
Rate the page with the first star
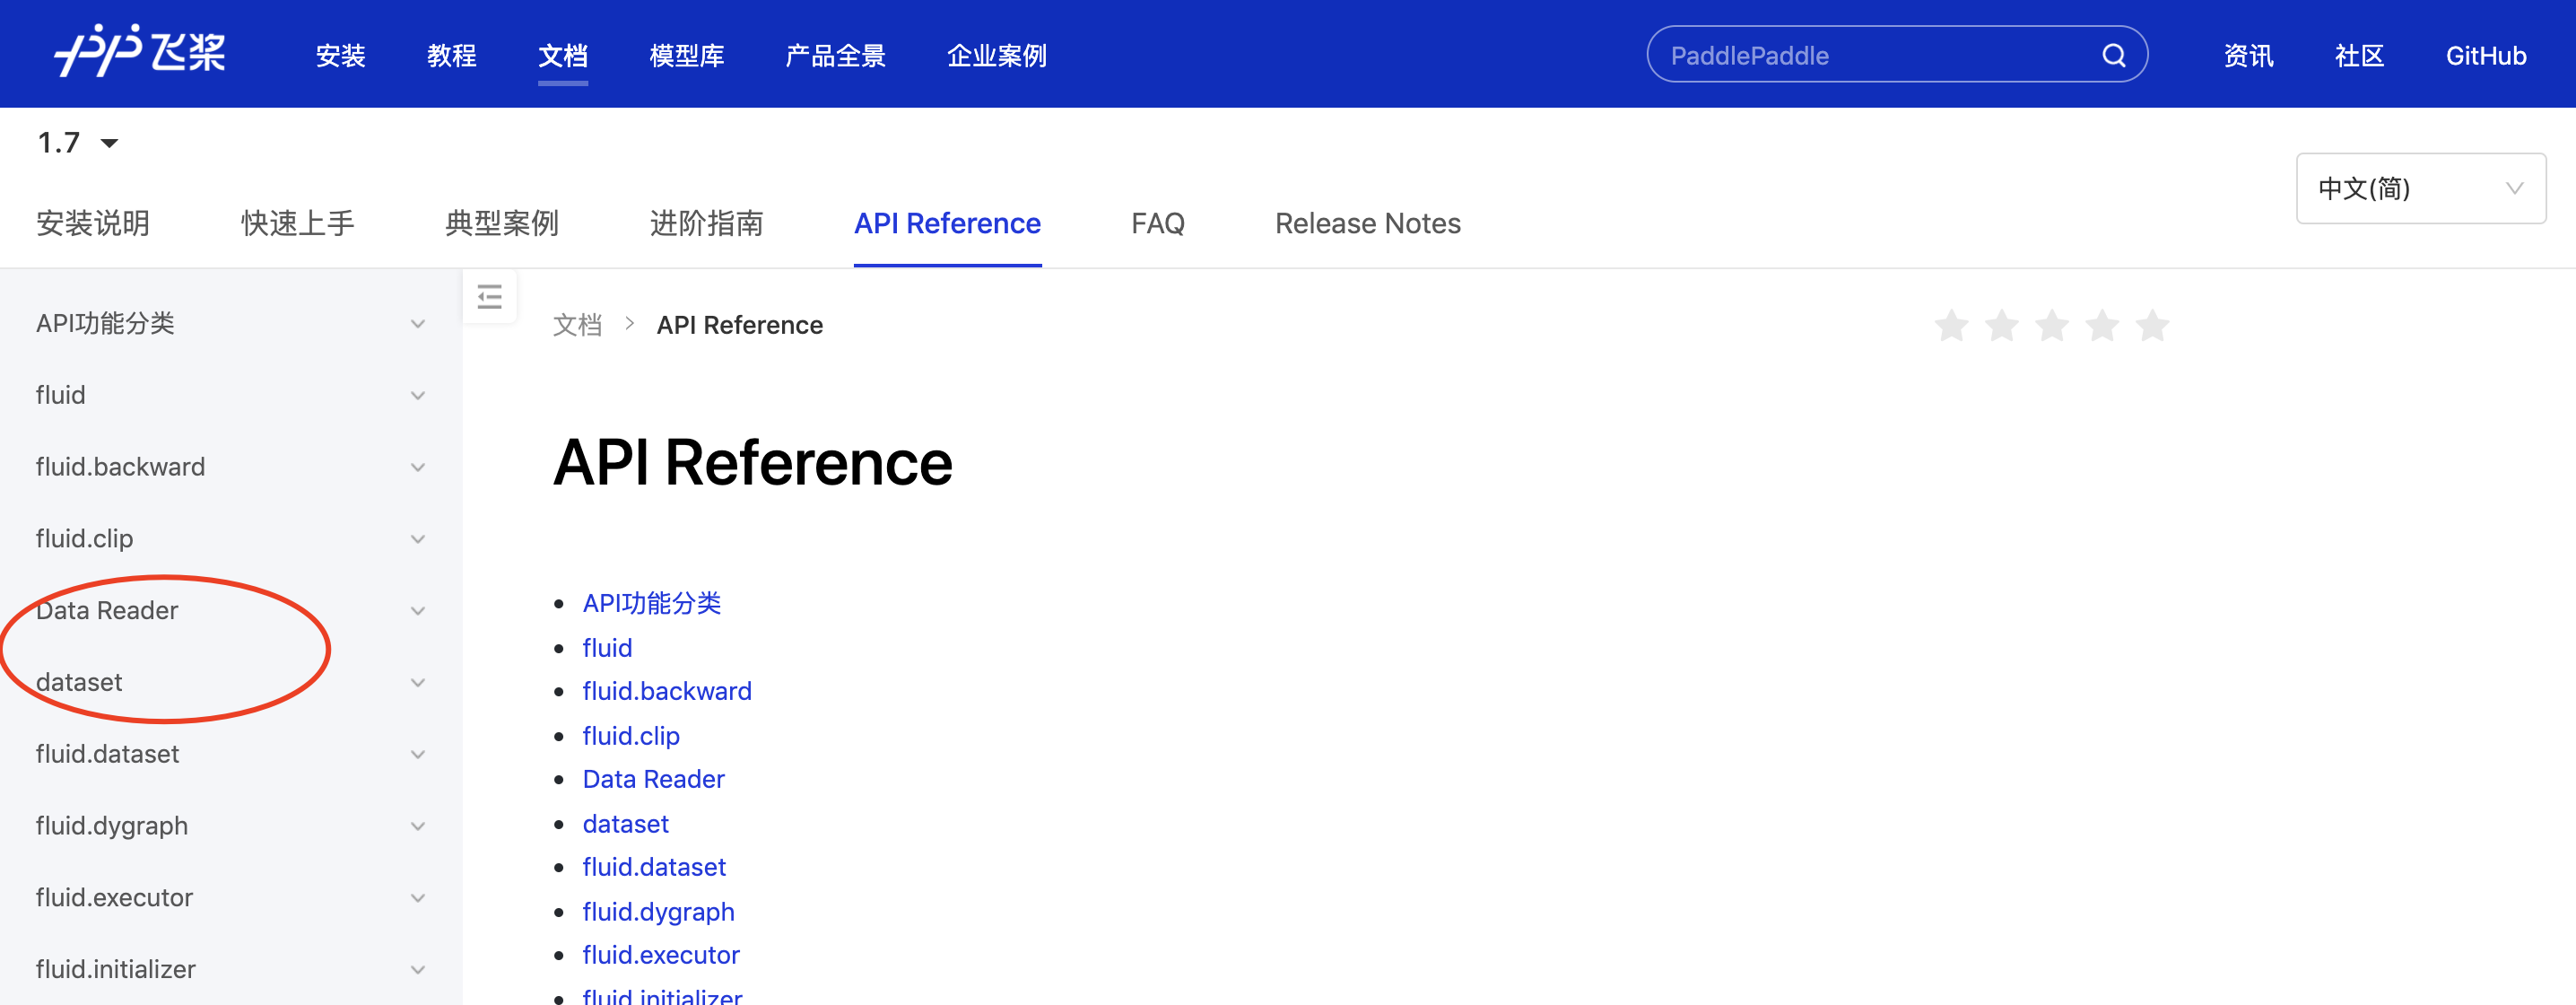pos(1951,326)
